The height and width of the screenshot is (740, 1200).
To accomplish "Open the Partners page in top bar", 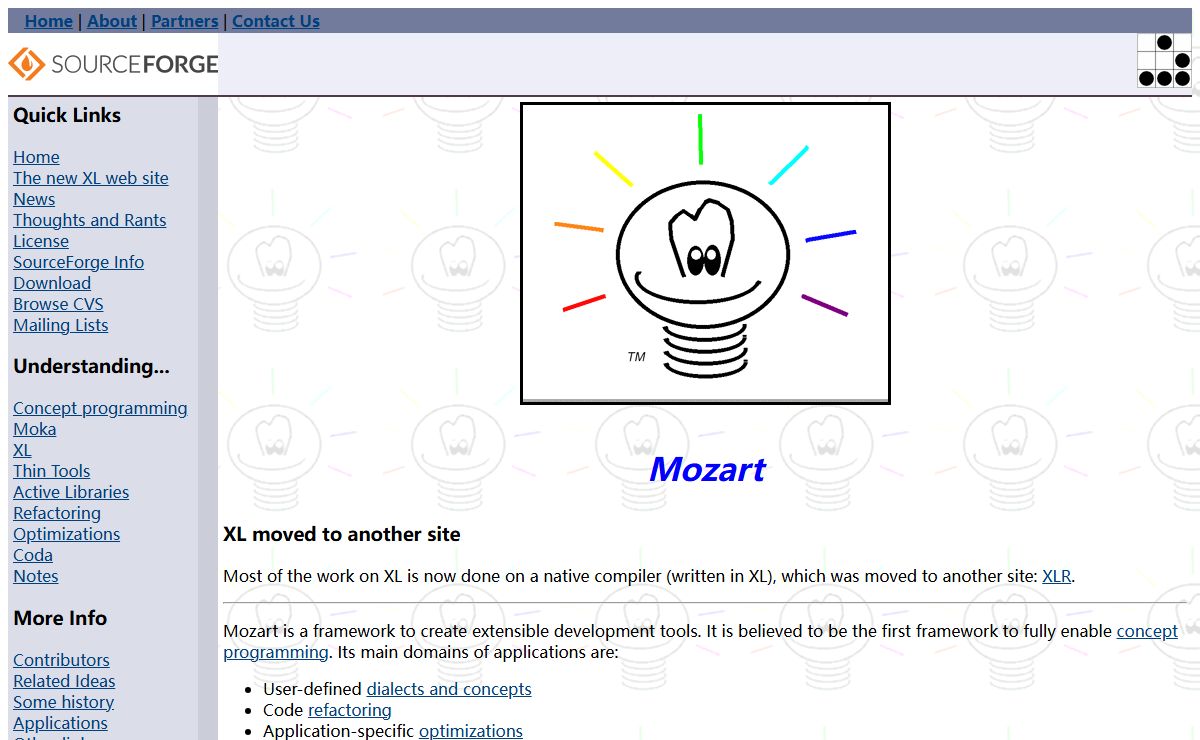I will click(185, 21).
